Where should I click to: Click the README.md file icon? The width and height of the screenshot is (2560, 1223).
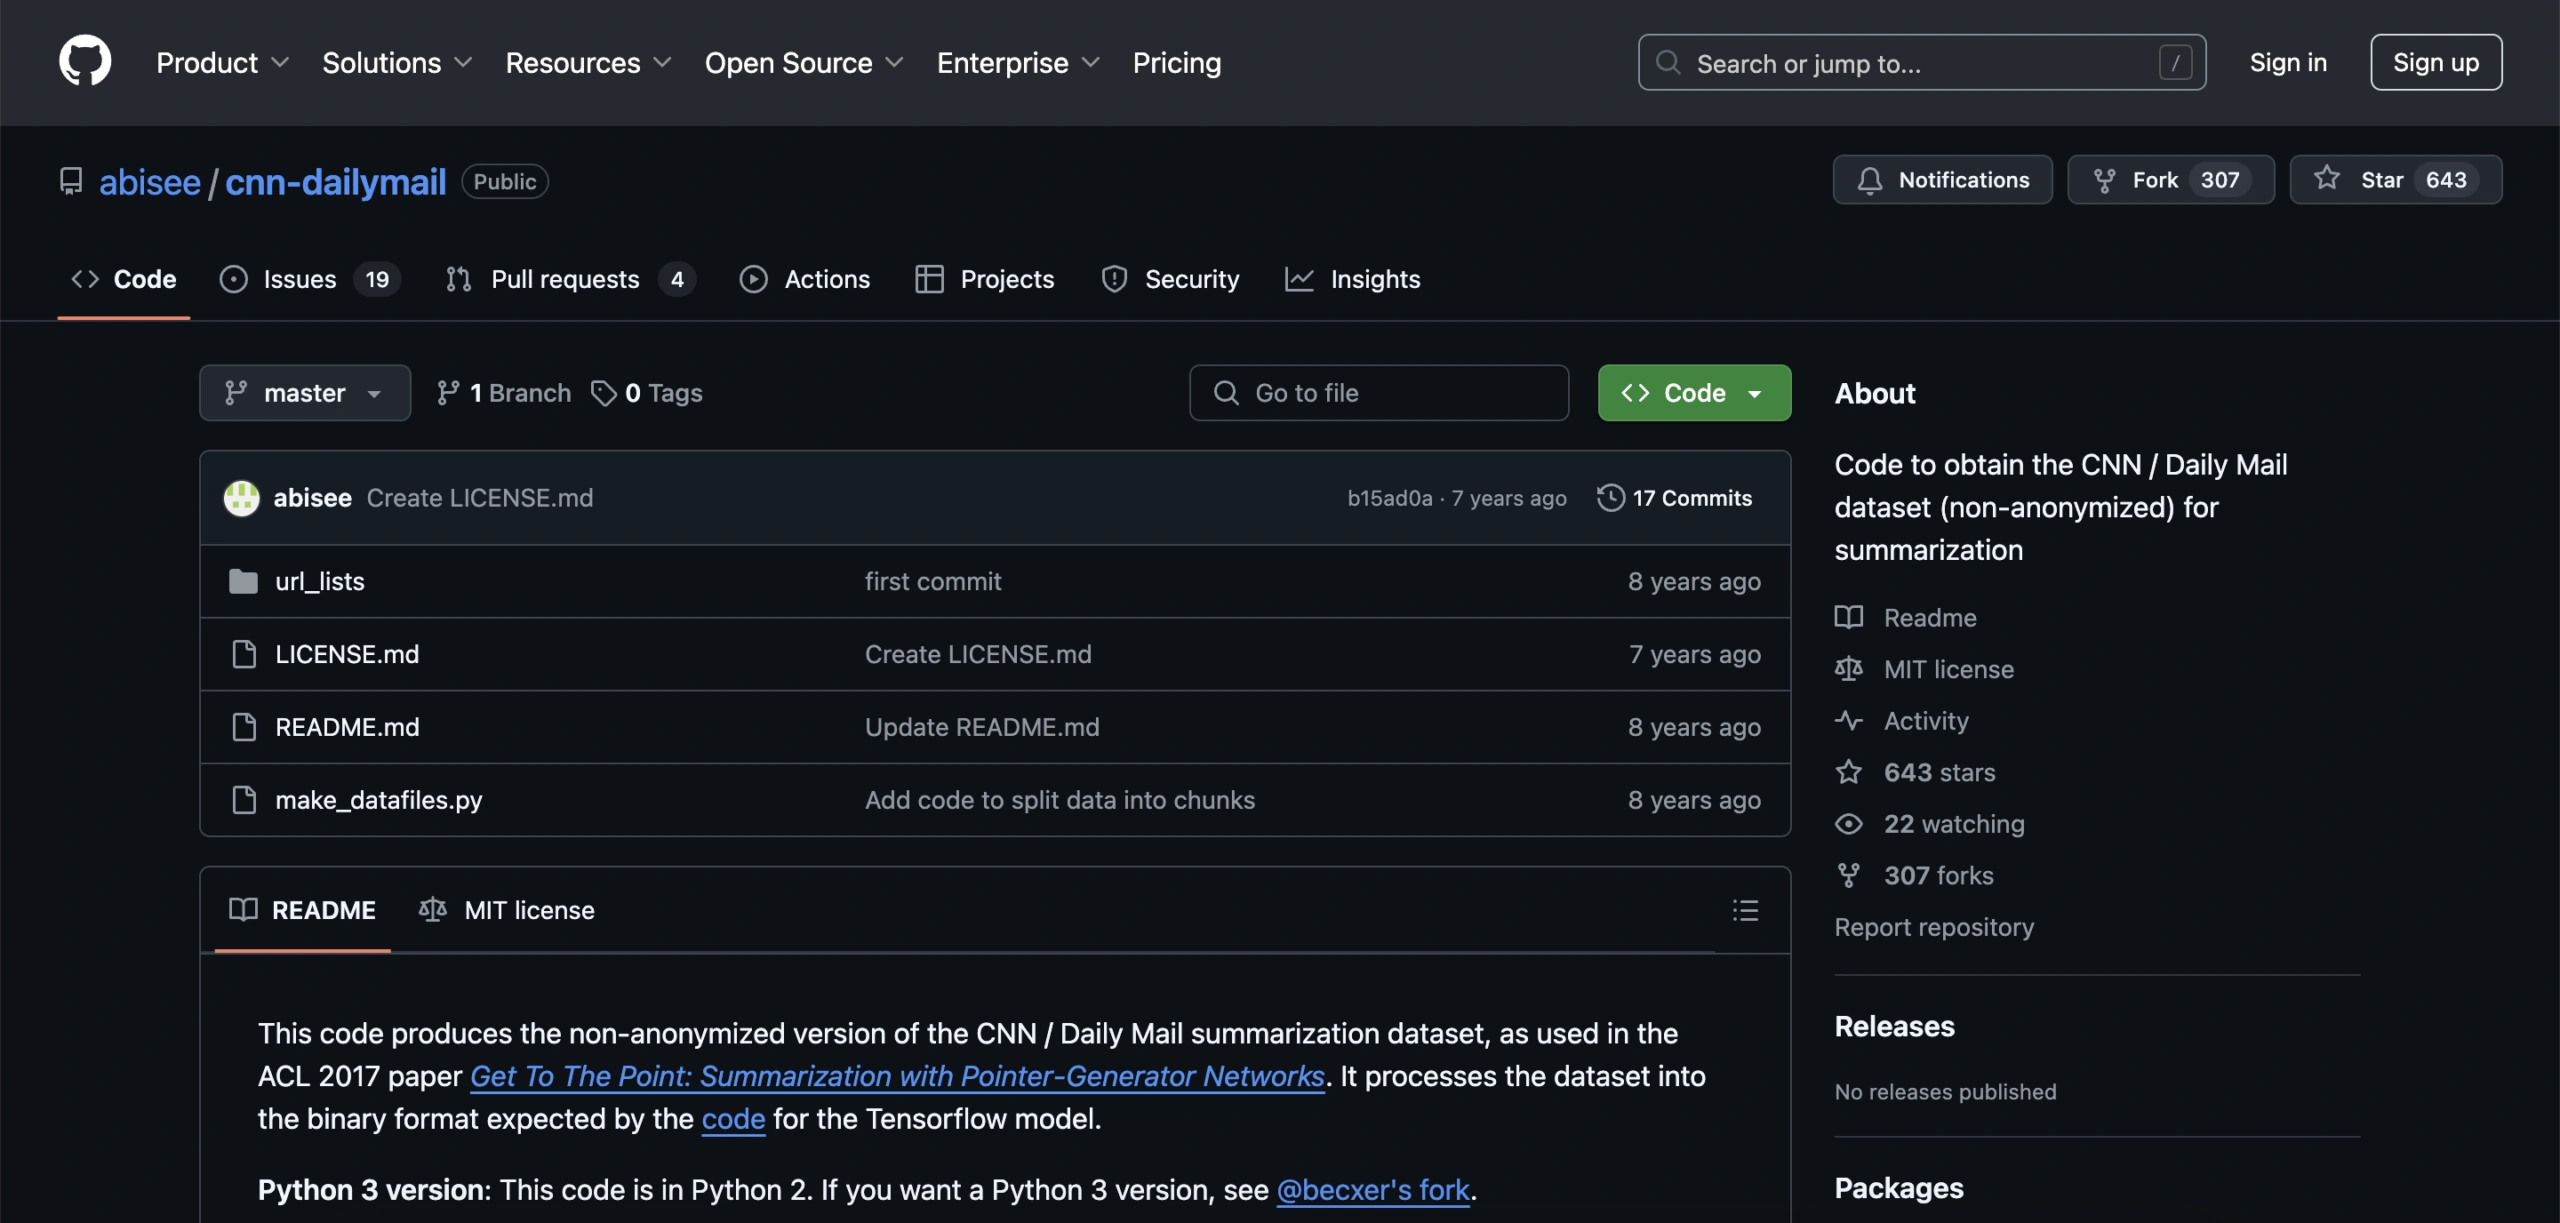click(x=243, y=727)
